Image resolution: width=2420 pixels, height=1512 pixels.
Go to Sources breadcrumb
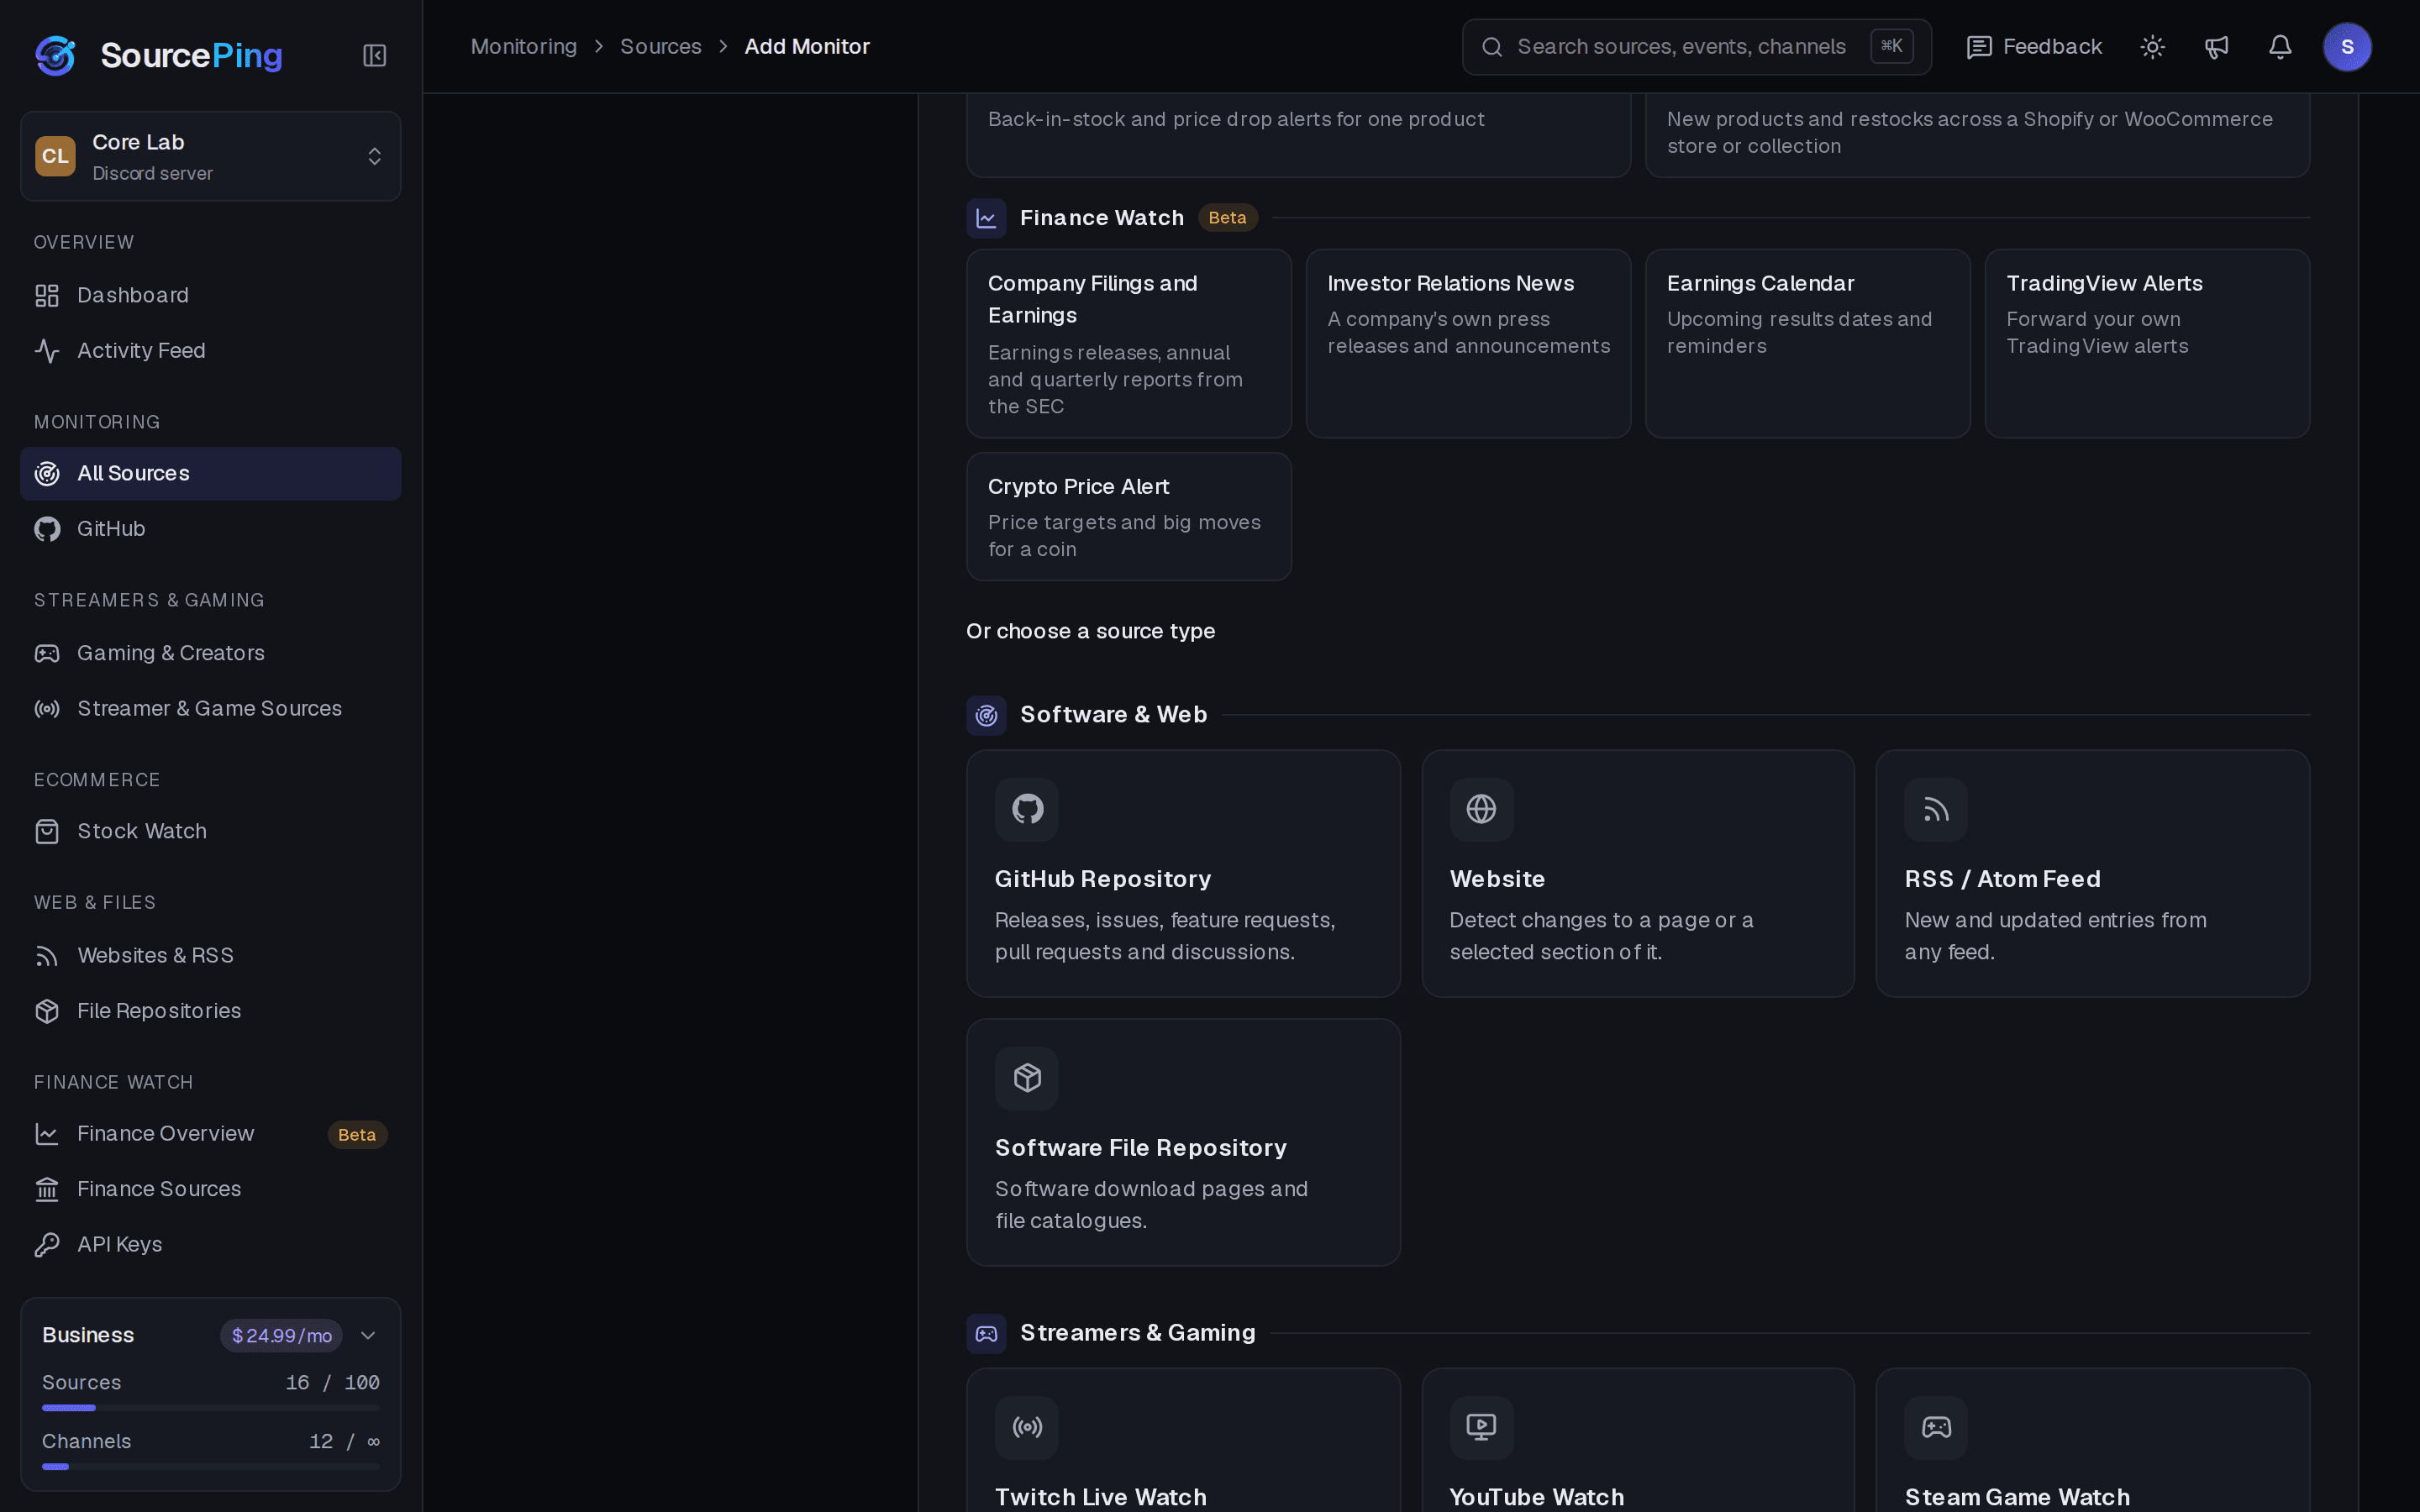point(660,47)
